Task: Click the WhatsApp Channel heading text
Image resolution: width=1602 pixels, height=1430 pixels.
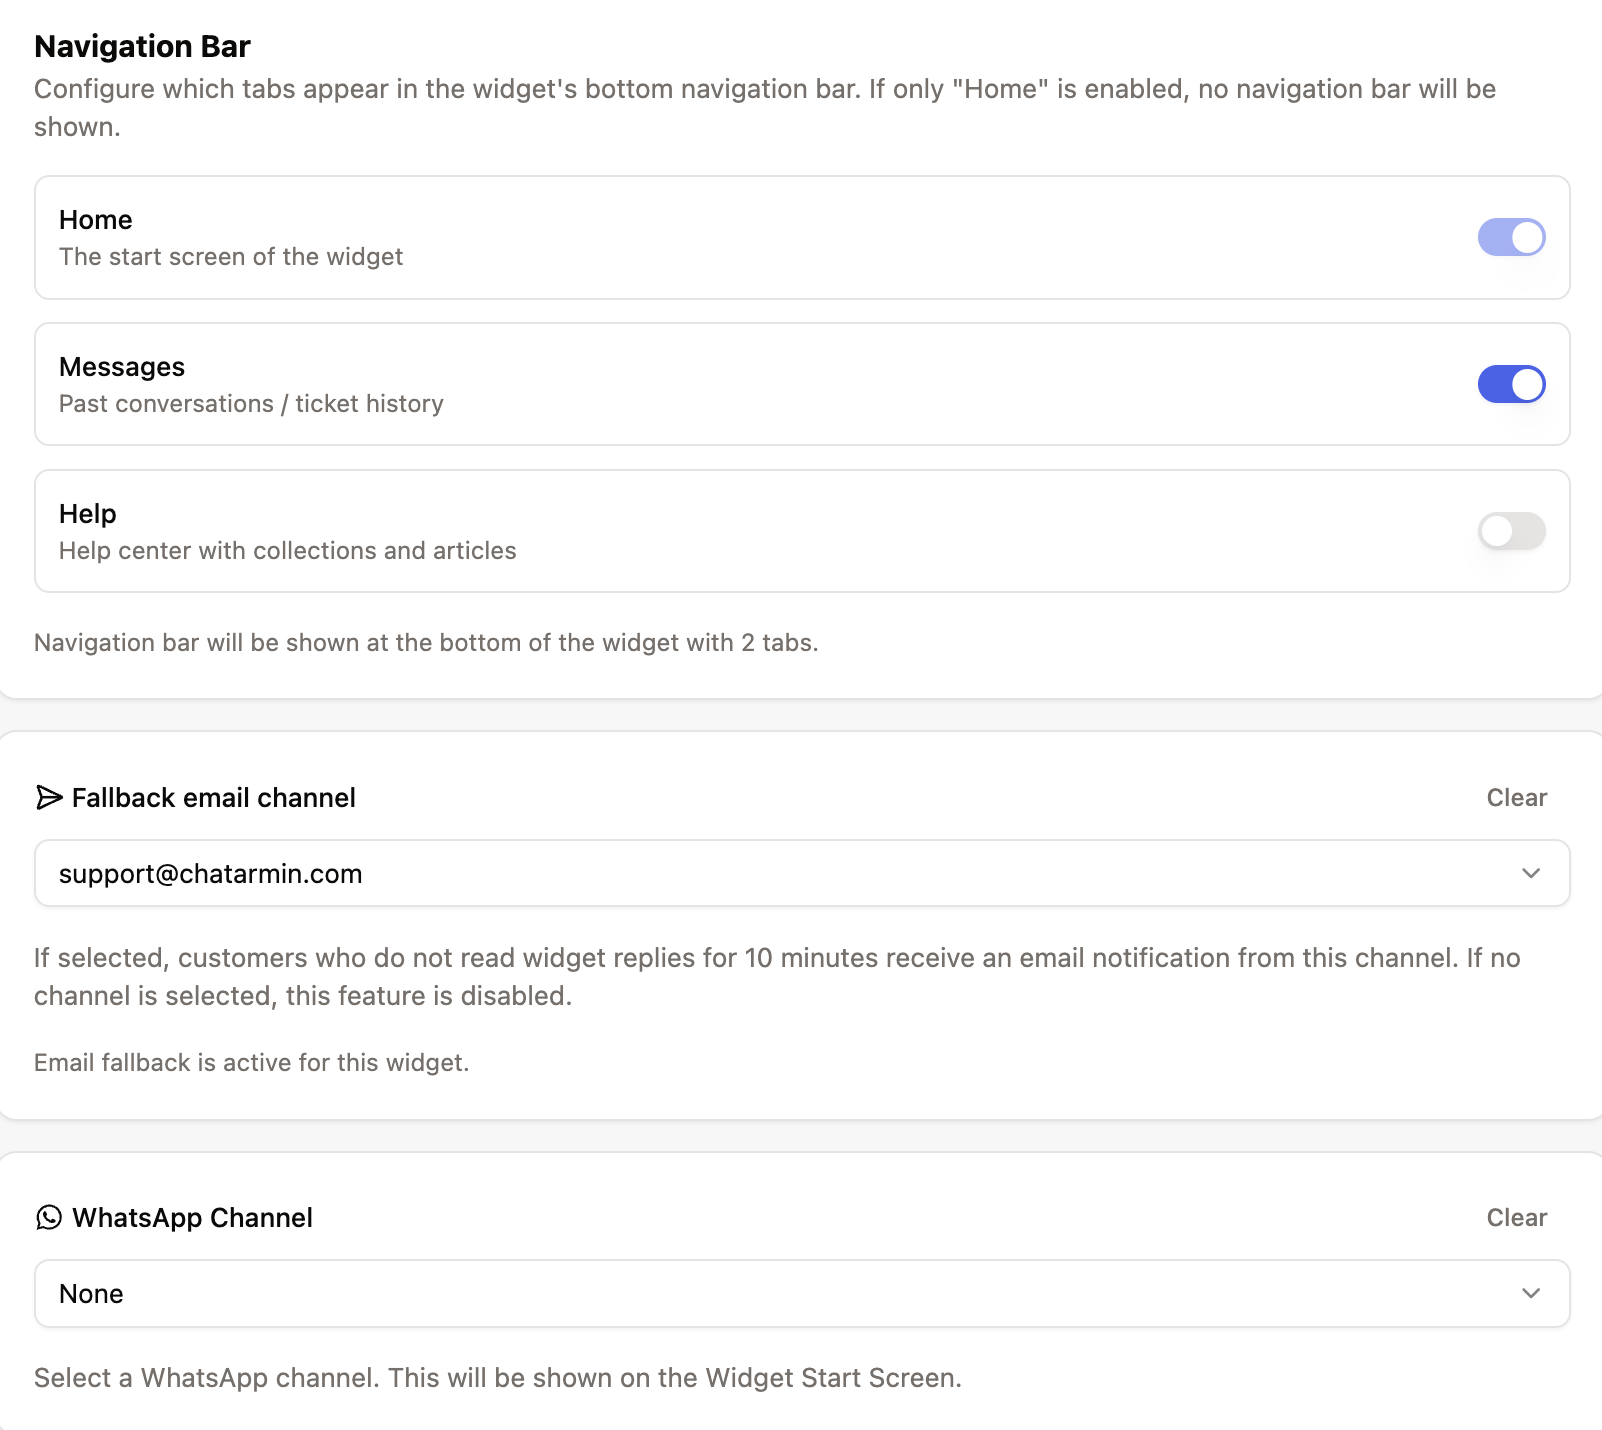Action: [192, 1217]
